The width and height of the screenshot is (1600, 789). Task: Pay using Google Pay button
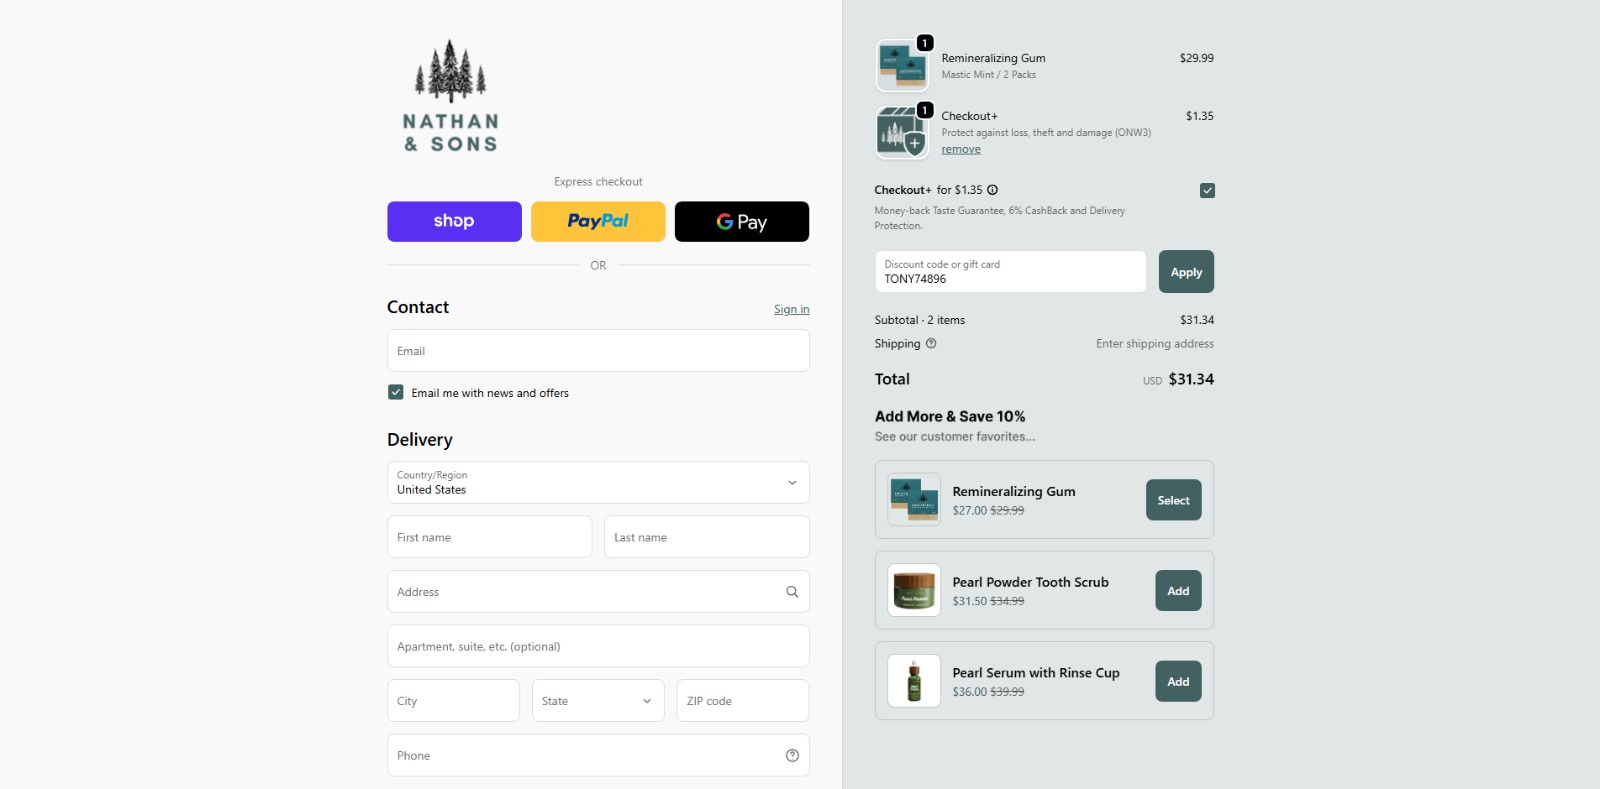(x=741, y=222)
